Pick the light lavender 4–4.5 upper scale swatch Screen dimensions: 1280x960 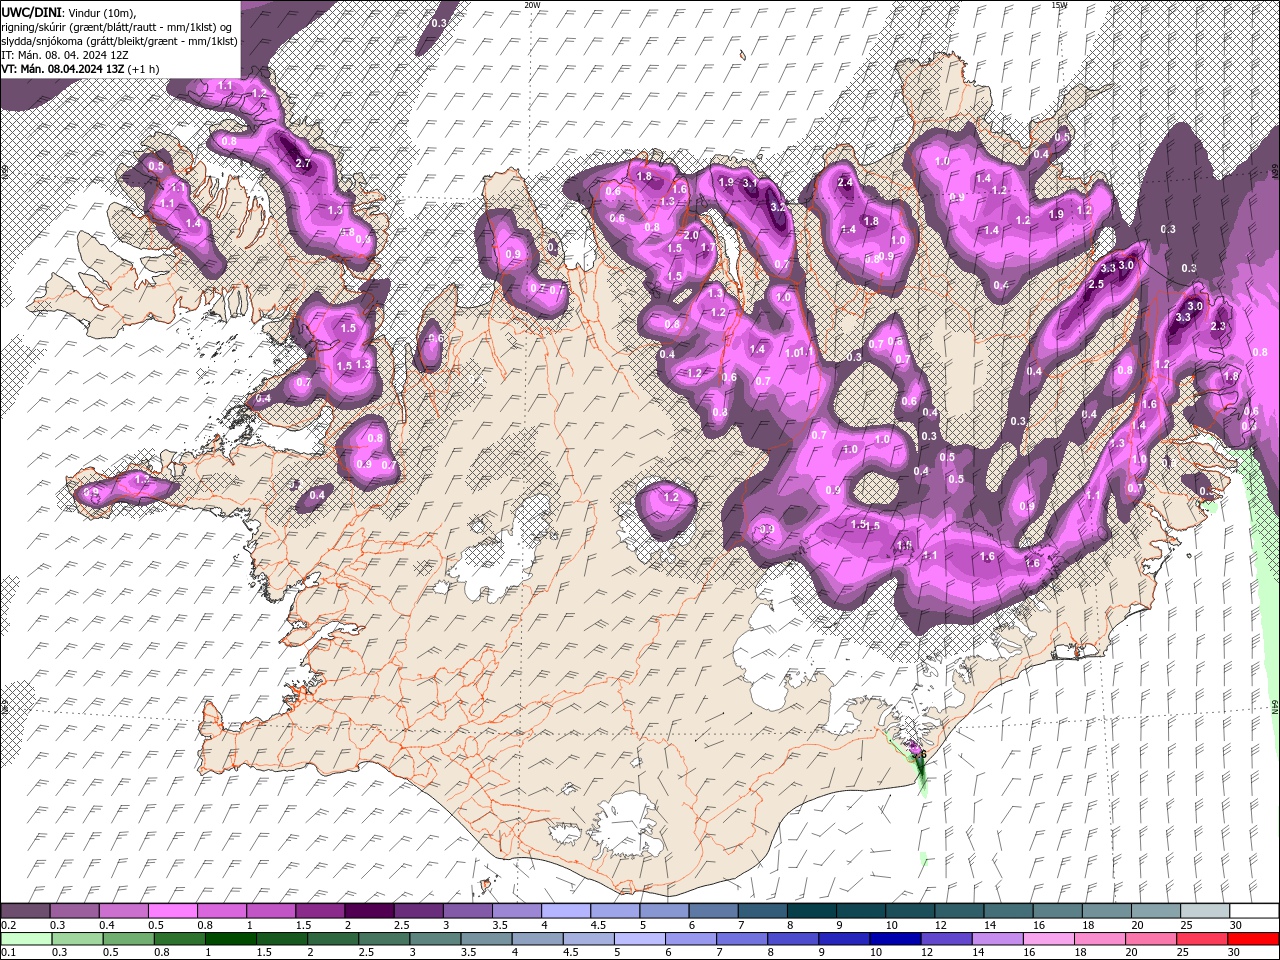coord(566,910)
